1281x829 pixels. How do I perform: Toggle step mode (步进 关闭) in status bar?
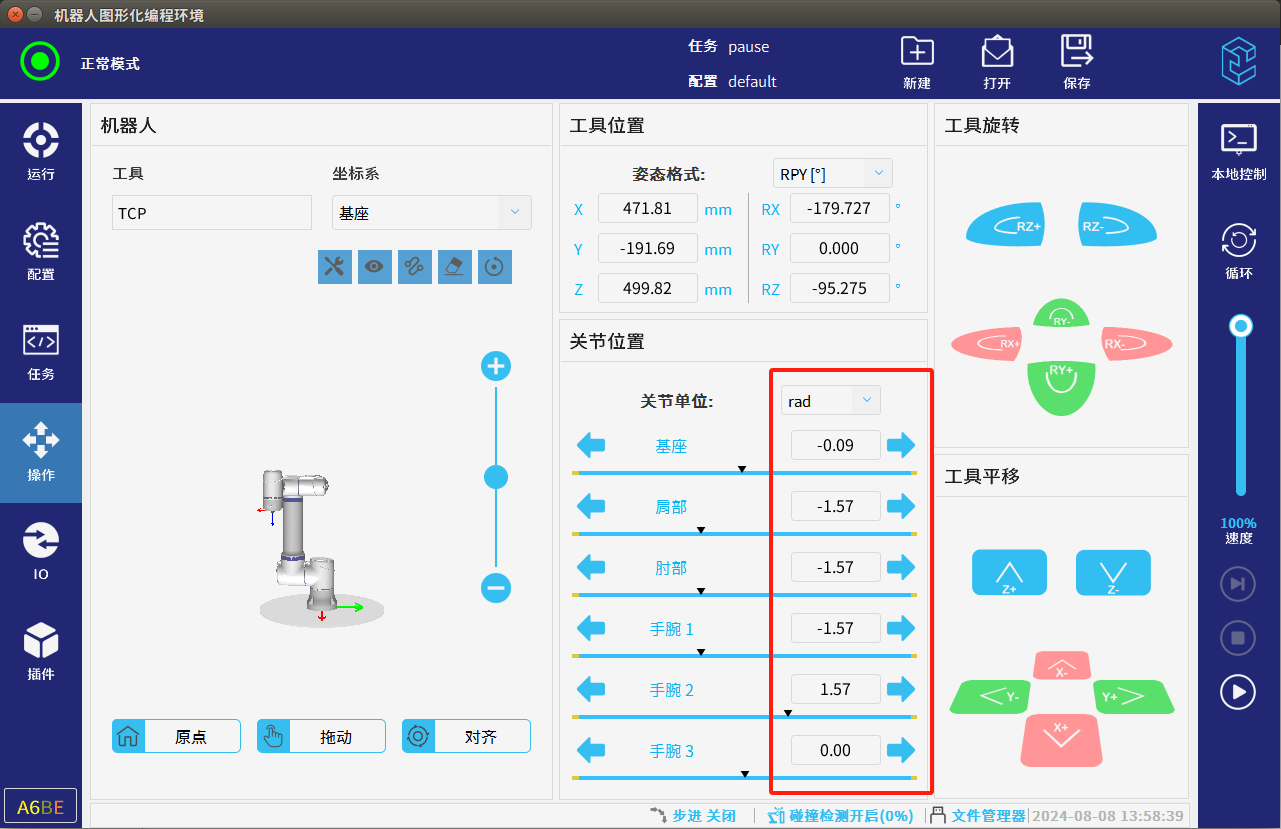[x=692, y=816]
